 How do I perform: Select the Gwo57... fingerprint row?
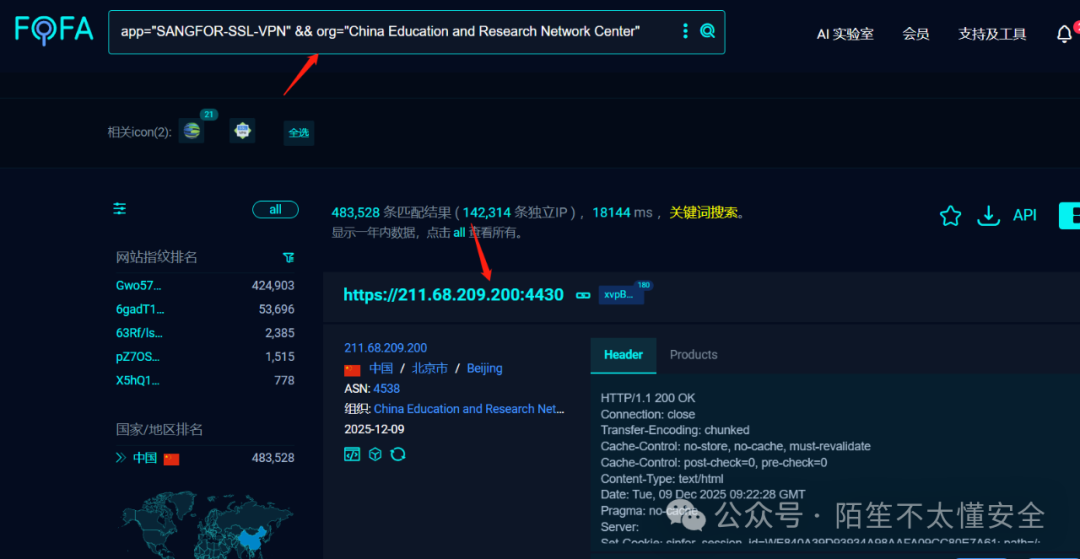[205, 285]
